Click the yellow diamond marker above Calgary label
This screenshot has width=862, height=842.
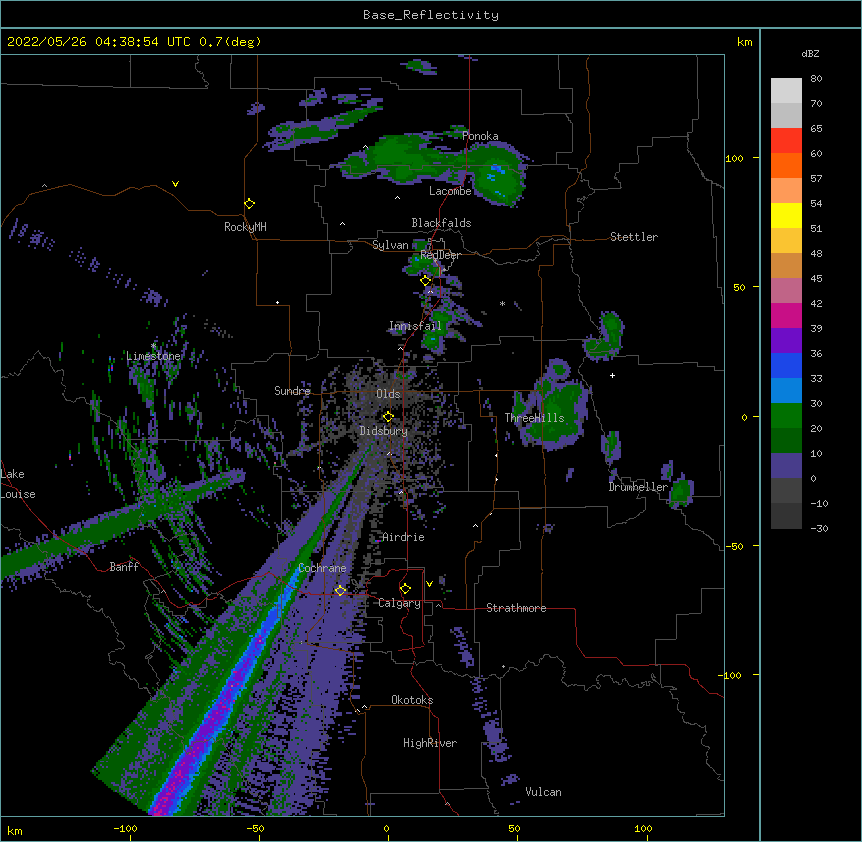pyautogui.click(x=405, y=588)
